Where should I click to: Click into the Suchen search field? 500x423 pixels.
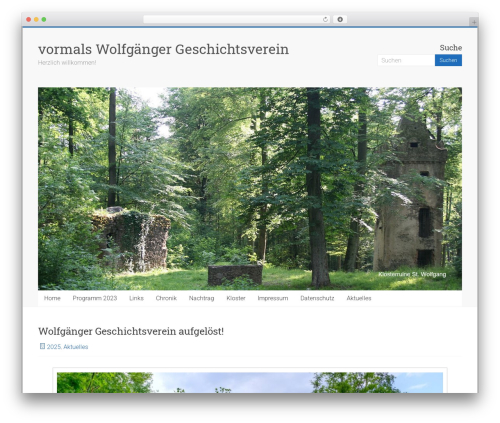point(406,60)
